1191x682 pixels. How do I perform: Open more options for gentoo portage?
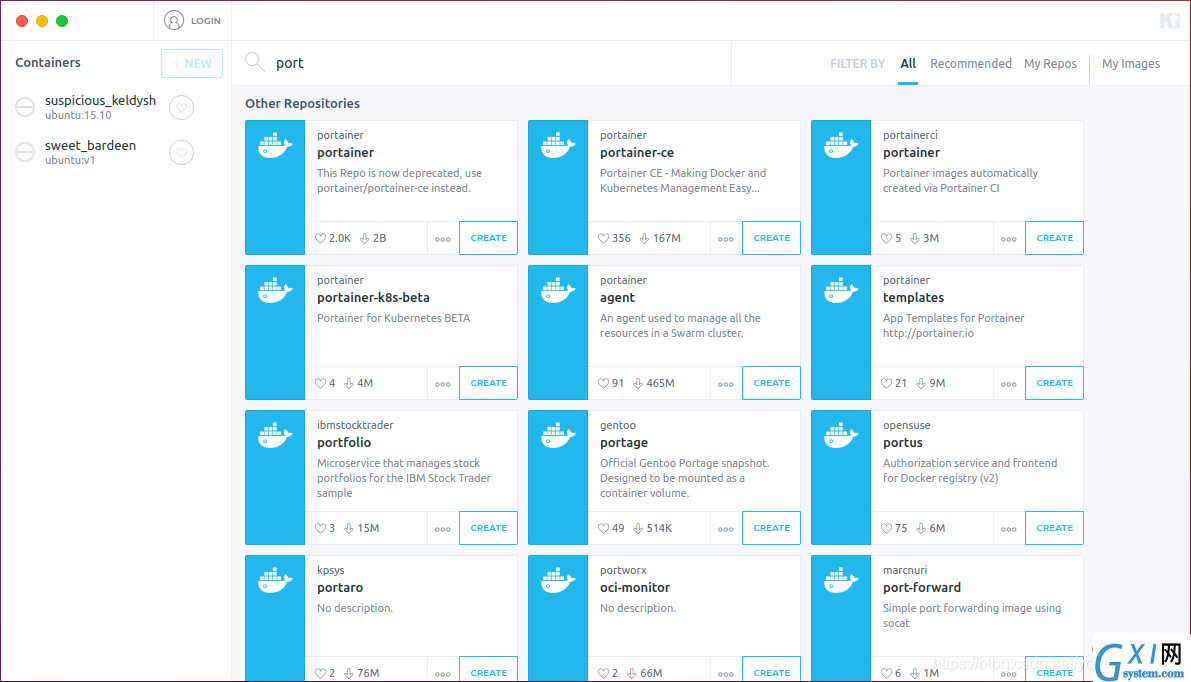tap(726, 529)
